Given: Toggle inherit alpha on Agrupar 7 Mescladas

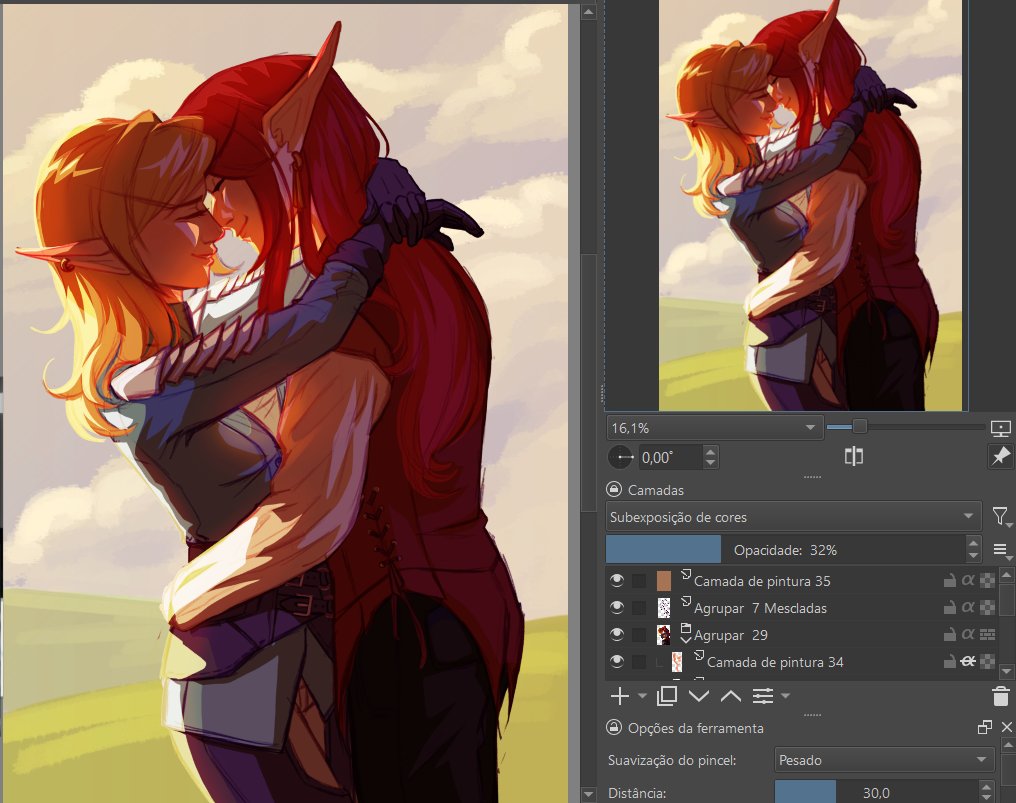Looking at the screenshot, I should (968, 608).
